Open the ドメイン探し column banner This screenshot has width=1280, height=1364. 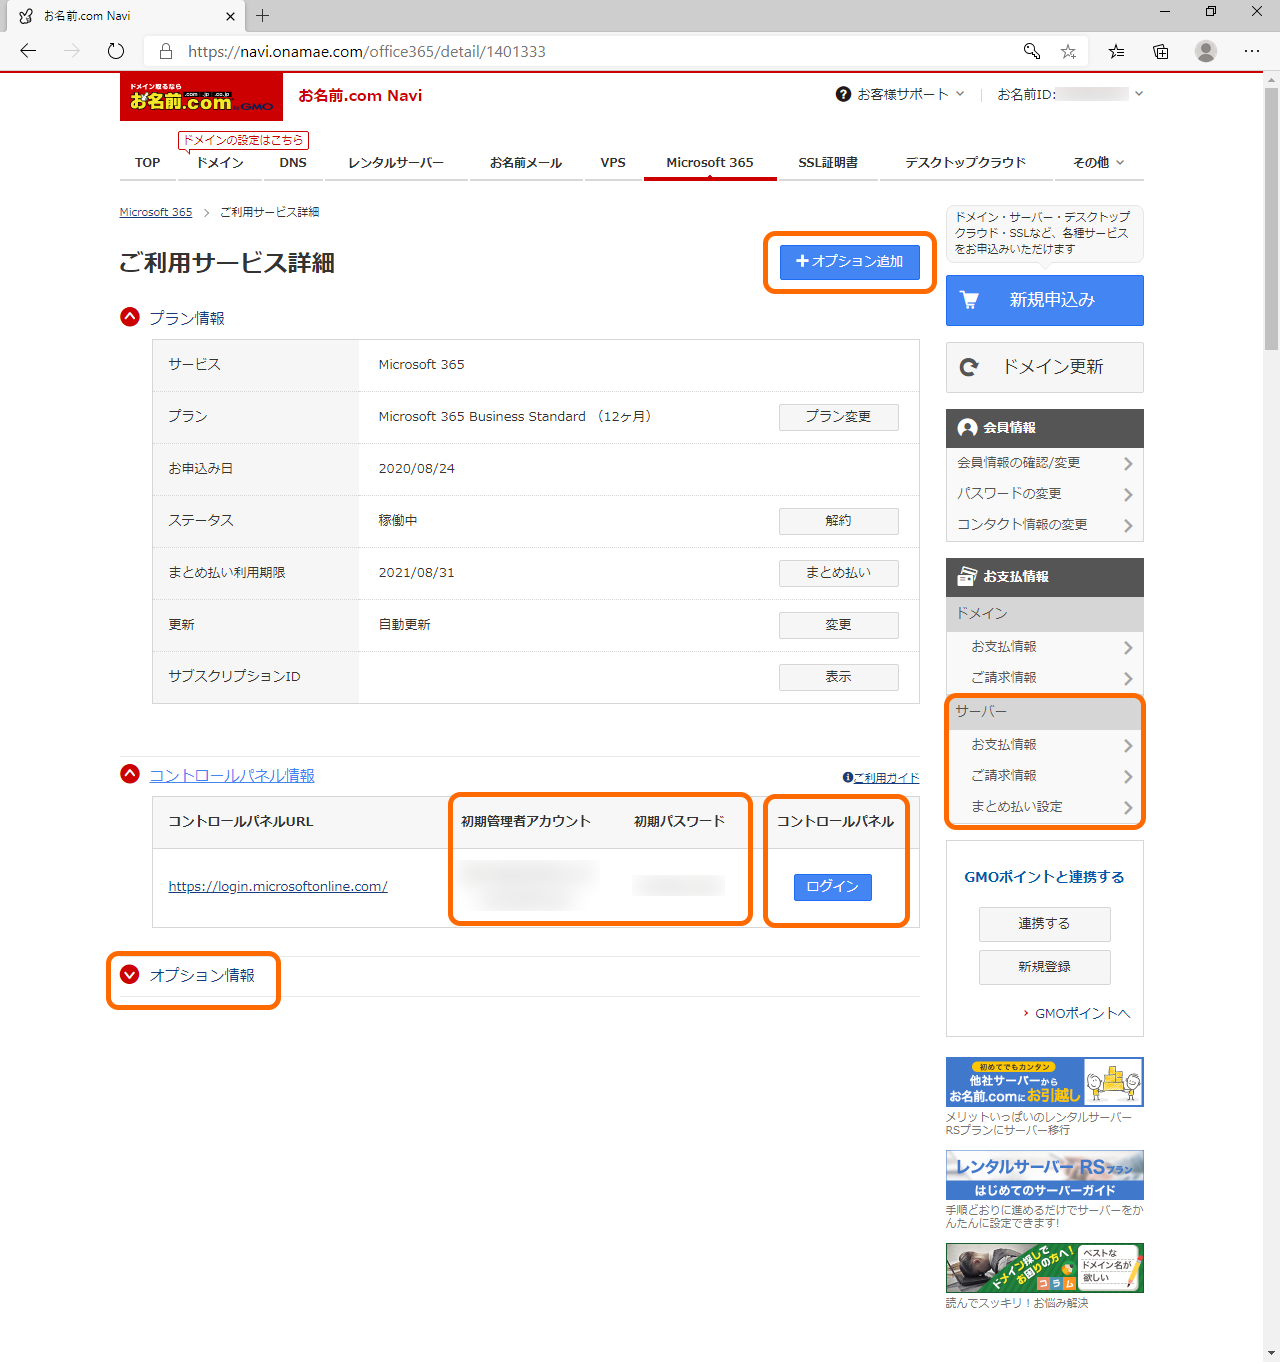[x=1045, y=1268]
